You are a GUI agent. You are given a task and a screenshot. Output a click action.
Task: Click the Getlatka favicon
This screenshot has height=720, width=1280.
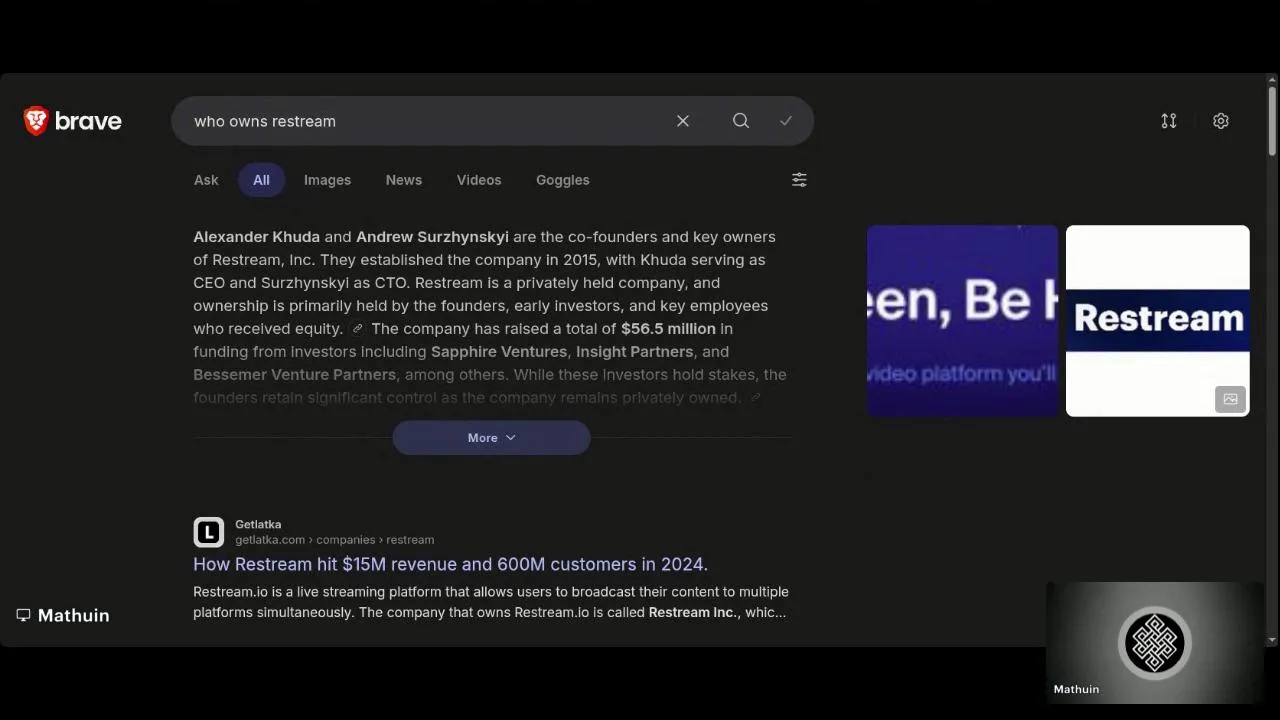tap(208, 532)
